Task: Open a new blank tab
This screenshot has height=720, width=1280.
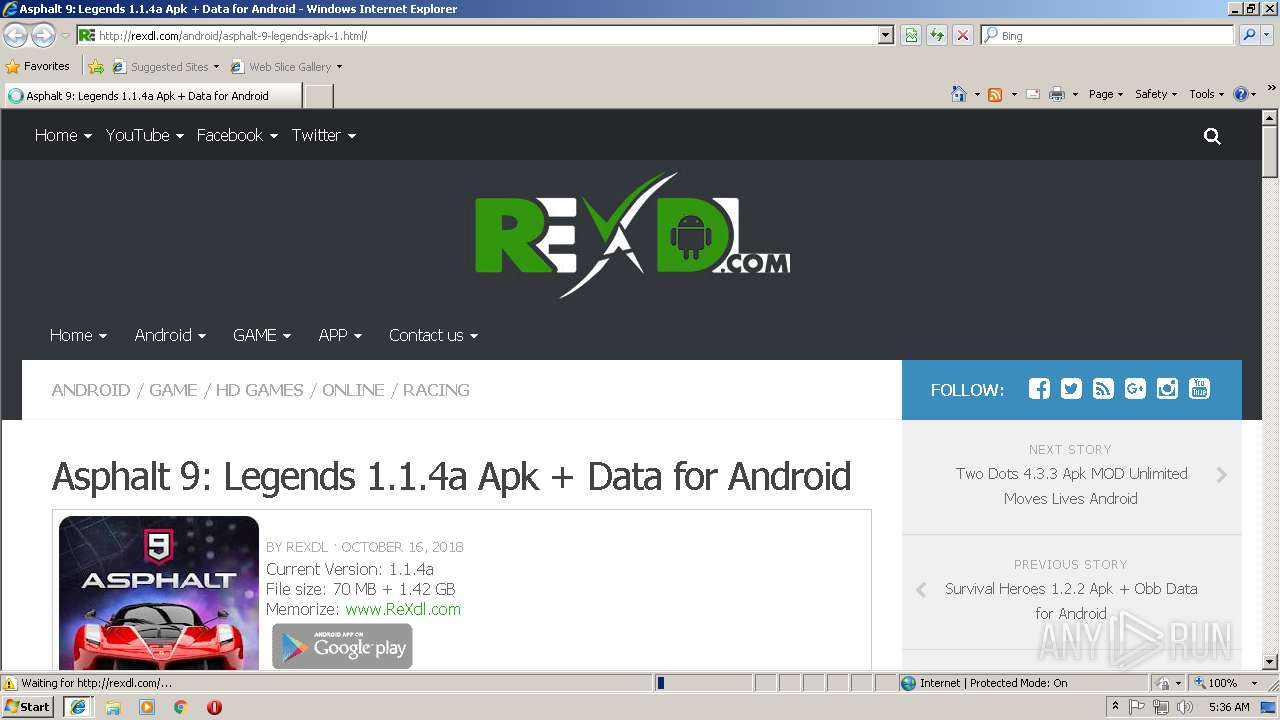Action: [318, 96]
